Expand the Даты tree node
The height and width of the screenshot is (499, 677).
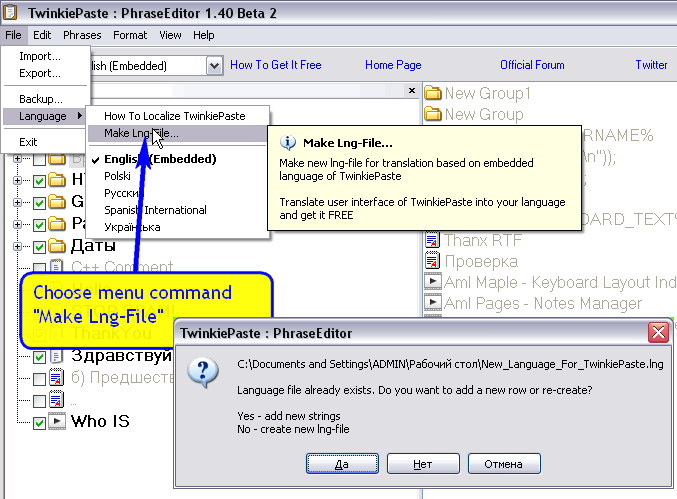(x=17, y=246)
